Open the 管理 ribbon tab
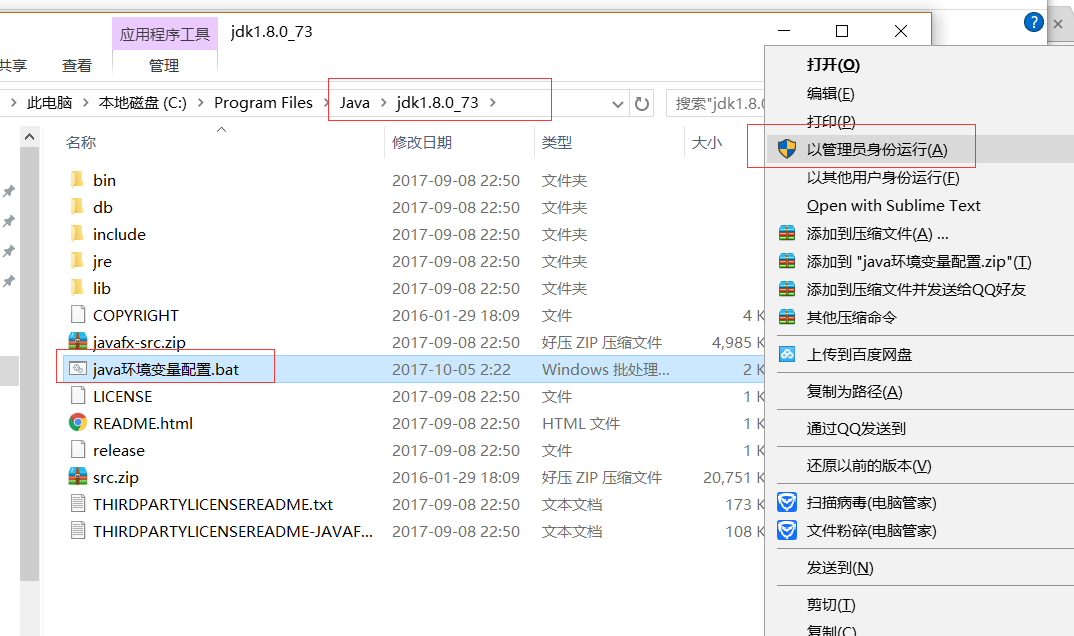 [x=164, y=66]
